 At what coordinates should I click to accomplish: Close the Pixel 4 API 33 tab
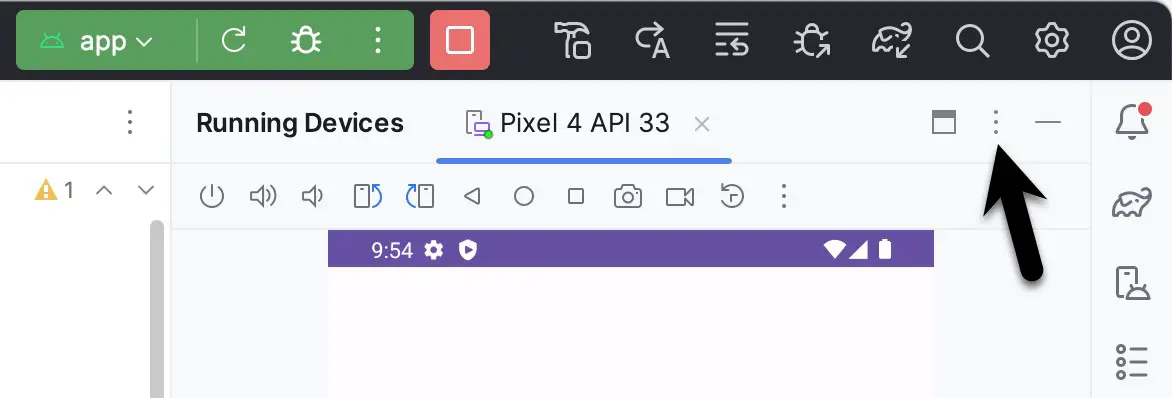701,124
